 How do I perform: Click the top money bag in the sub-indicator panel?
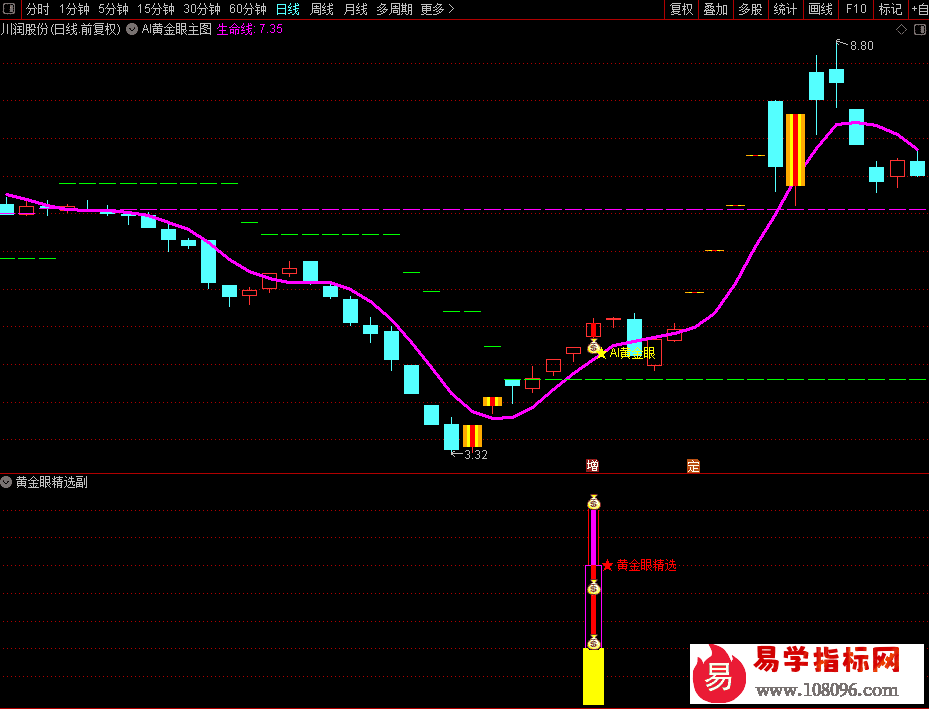(x=593, y=502)
